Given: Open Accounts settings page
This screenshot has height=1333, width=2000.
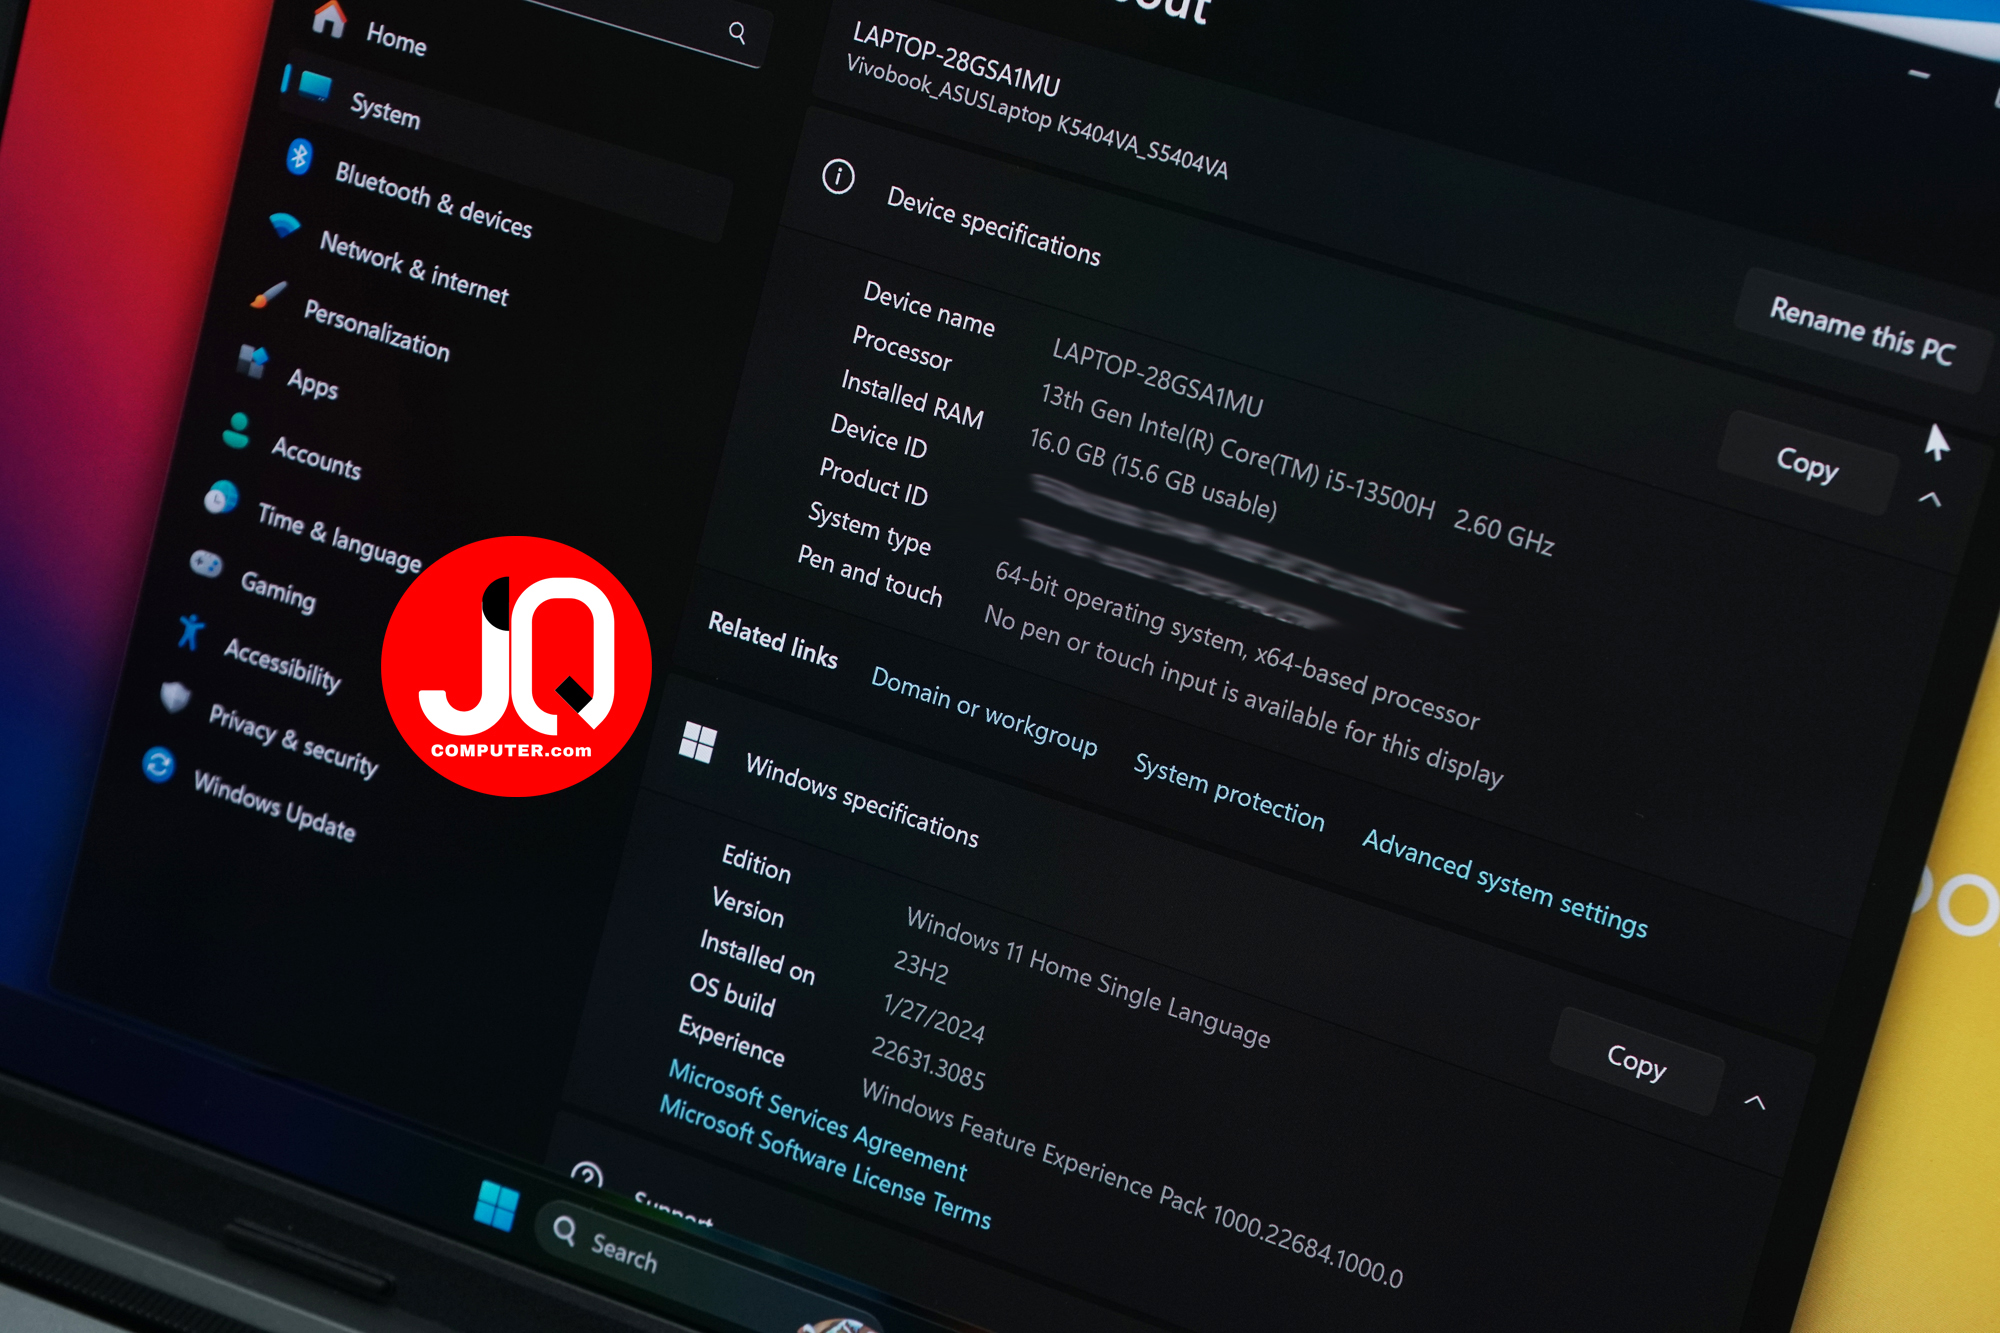Looking at the screenshot, I should coord(316,458).
